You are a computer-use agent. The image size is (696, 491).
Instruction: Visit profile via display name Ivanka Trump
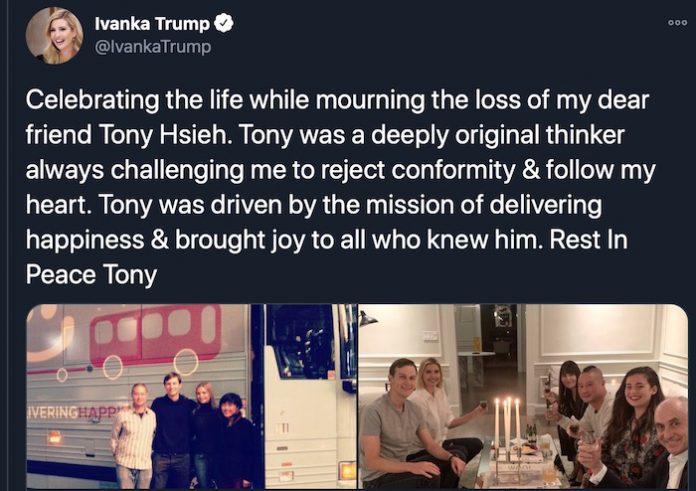pos(152,24)
